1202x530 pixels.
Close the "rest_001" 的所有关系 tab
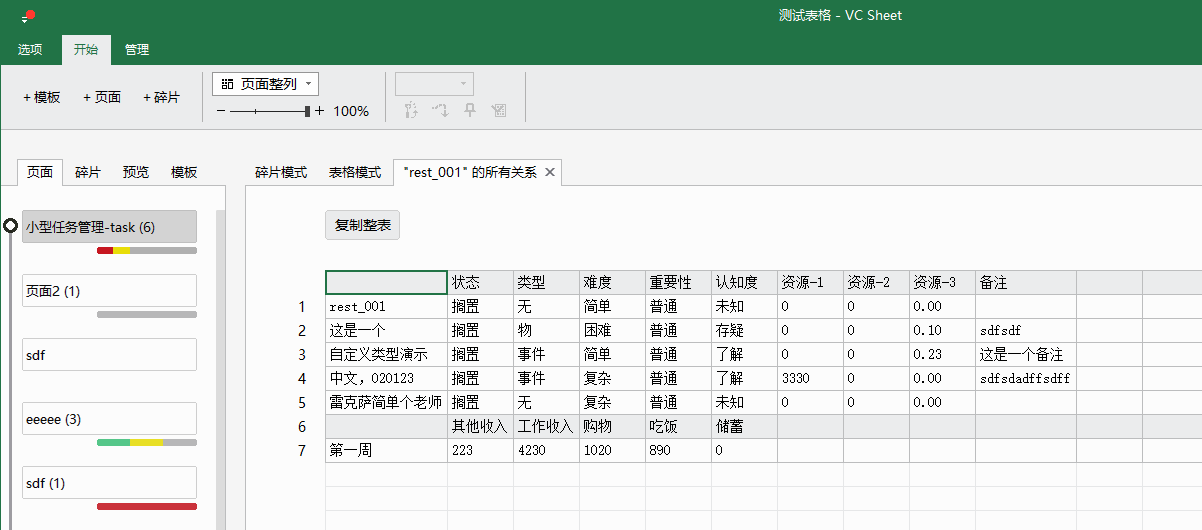point(549,172)
